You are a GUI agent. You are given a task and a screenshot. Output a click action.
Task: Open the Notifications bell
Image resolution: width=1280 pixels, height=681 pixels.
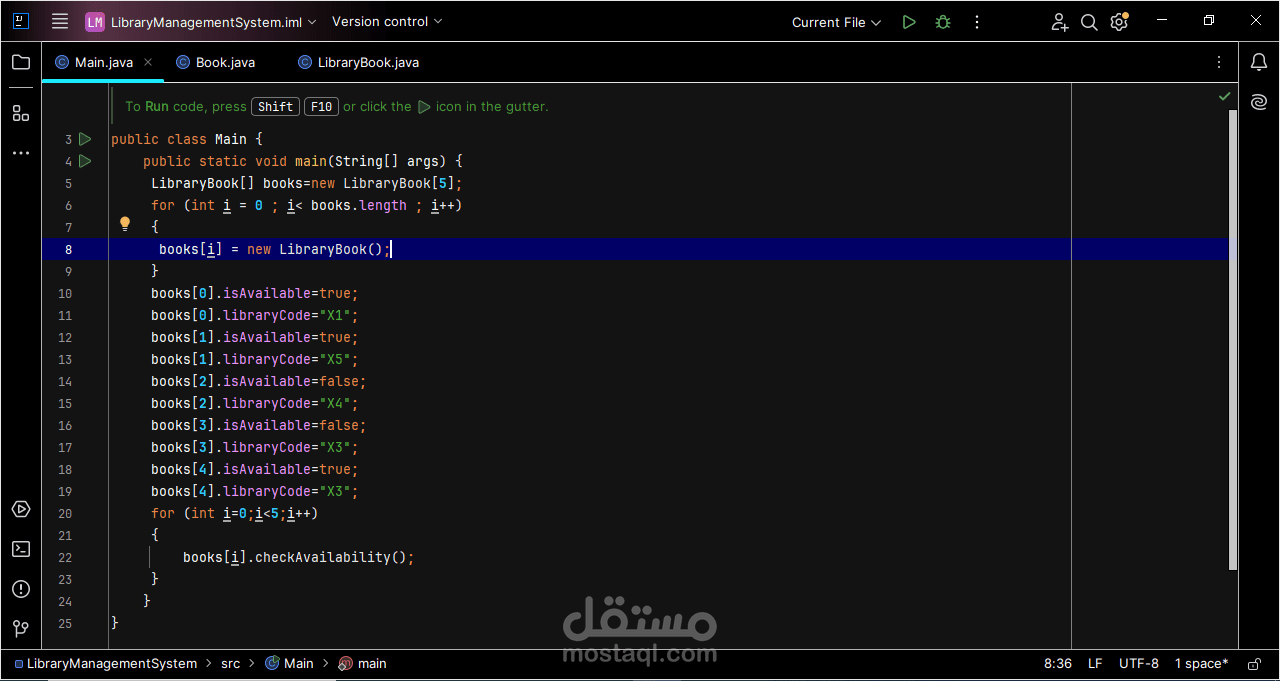point(1259,62)
